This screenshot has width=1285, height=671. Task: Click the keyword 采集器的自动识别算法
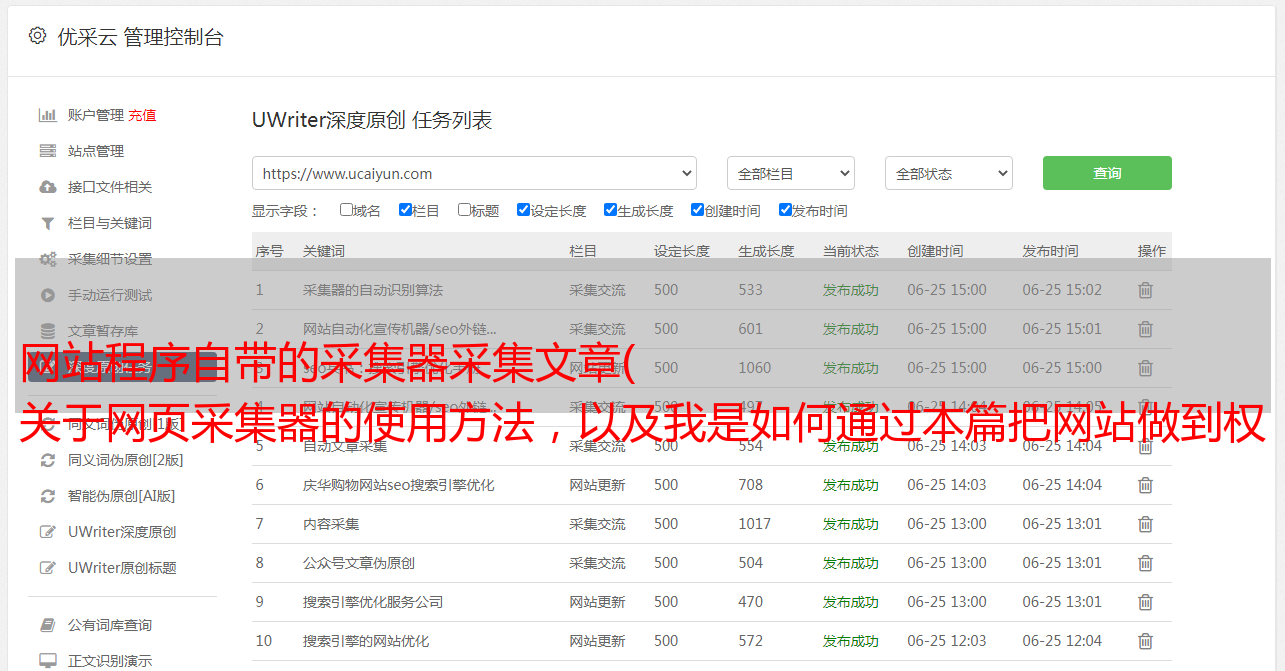(x=373, y=290)
